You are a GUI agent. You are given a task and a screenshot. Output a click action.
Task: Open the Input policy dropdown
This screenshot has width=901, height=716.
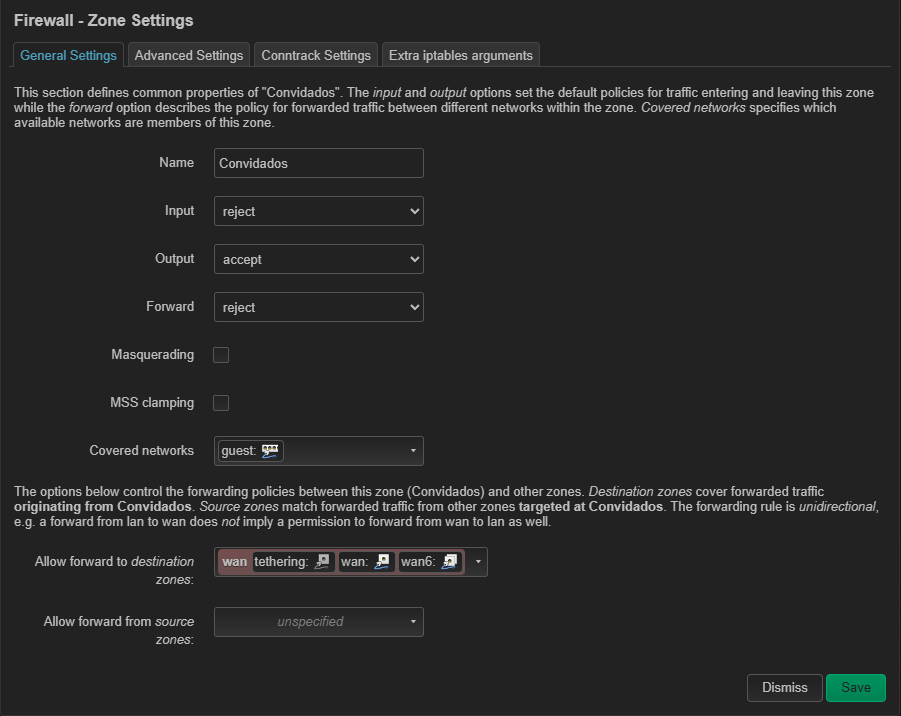coord(318,211)
